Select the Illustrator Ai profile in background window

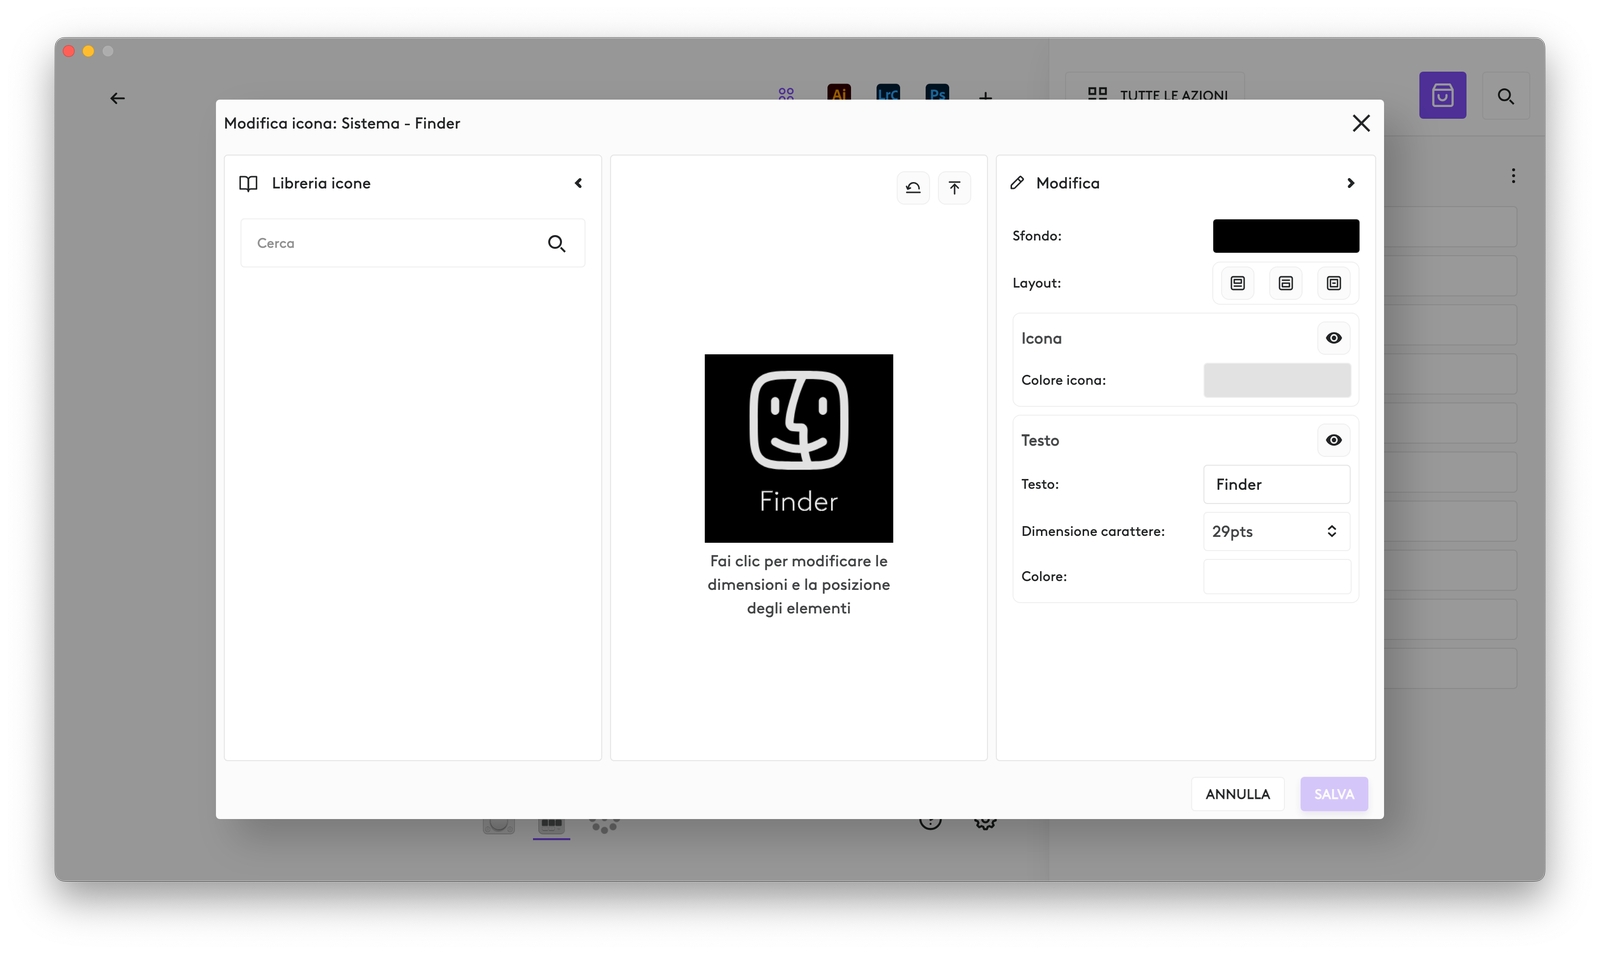click(x=839, y=92)
